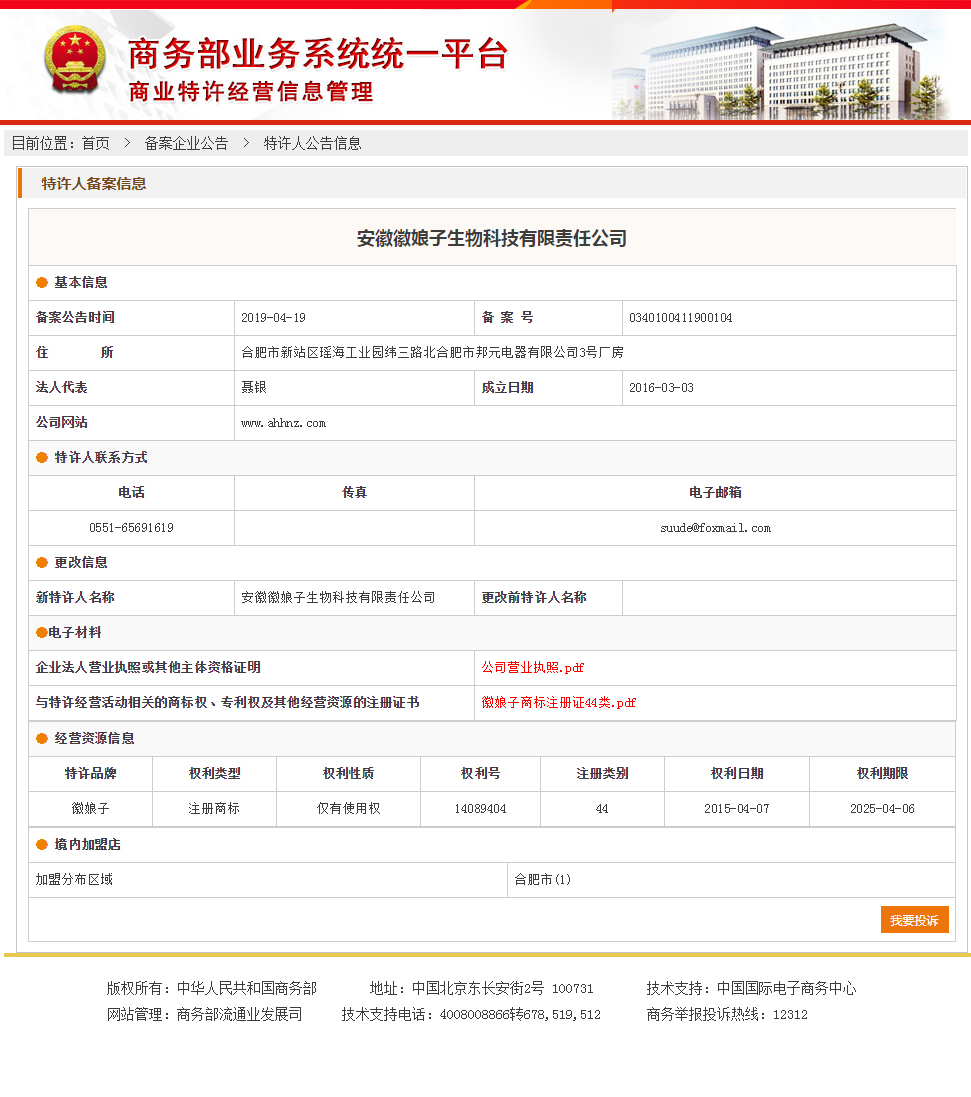Click the orange bullet beside 境内加盟店
Image resolution: width=971 pixels, height=1097 pixels.
42,845
